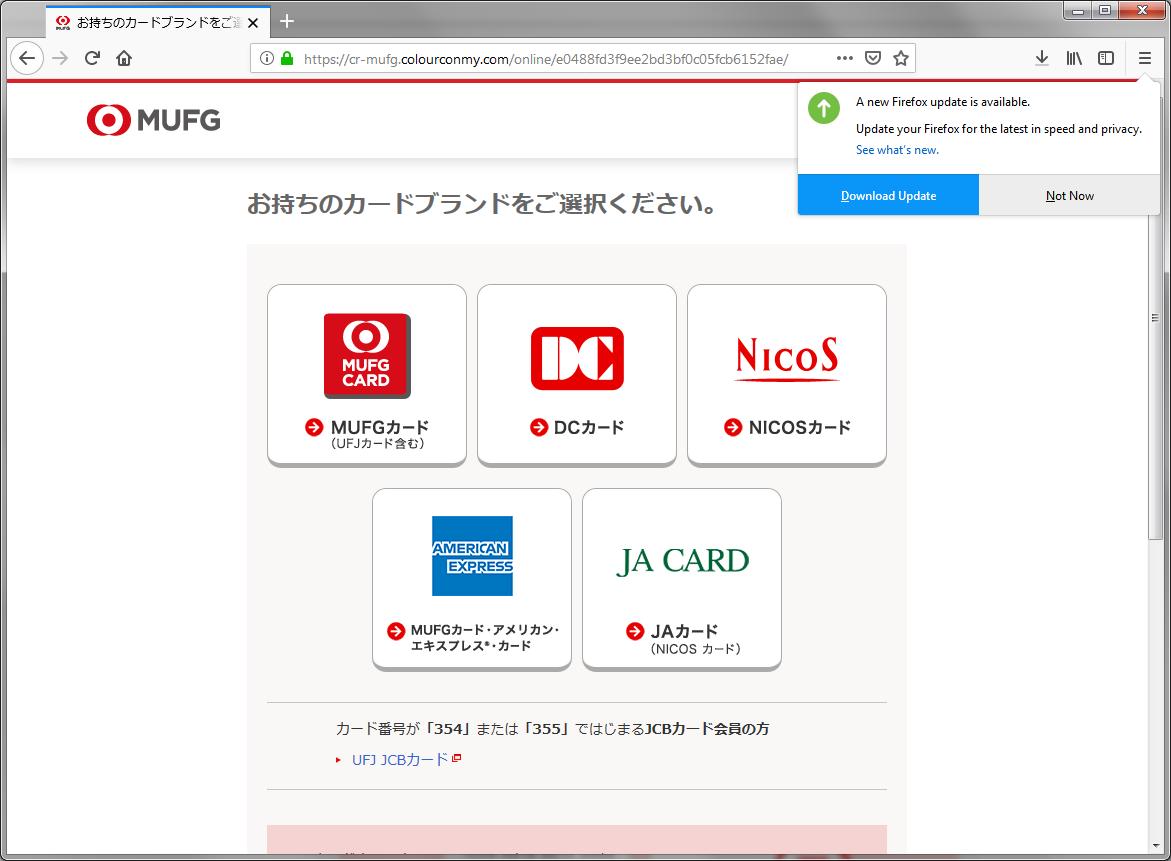Screen dimensions: 1171x861
Task: Click MUFGカード・アメリカン・エキスプレス label
Action: 485,638
